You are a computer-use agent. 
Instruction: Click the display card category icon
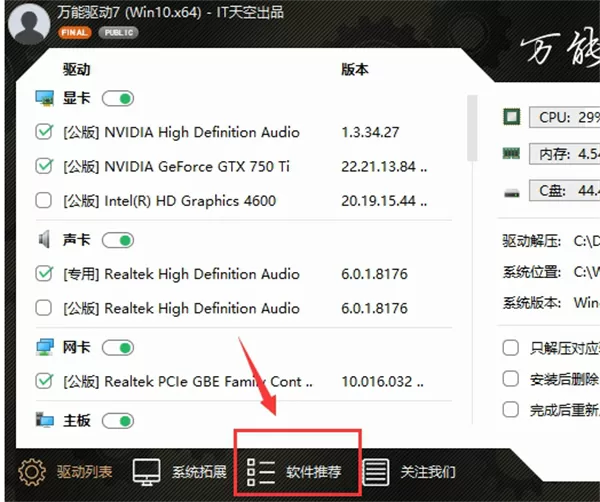click(44, 98)
